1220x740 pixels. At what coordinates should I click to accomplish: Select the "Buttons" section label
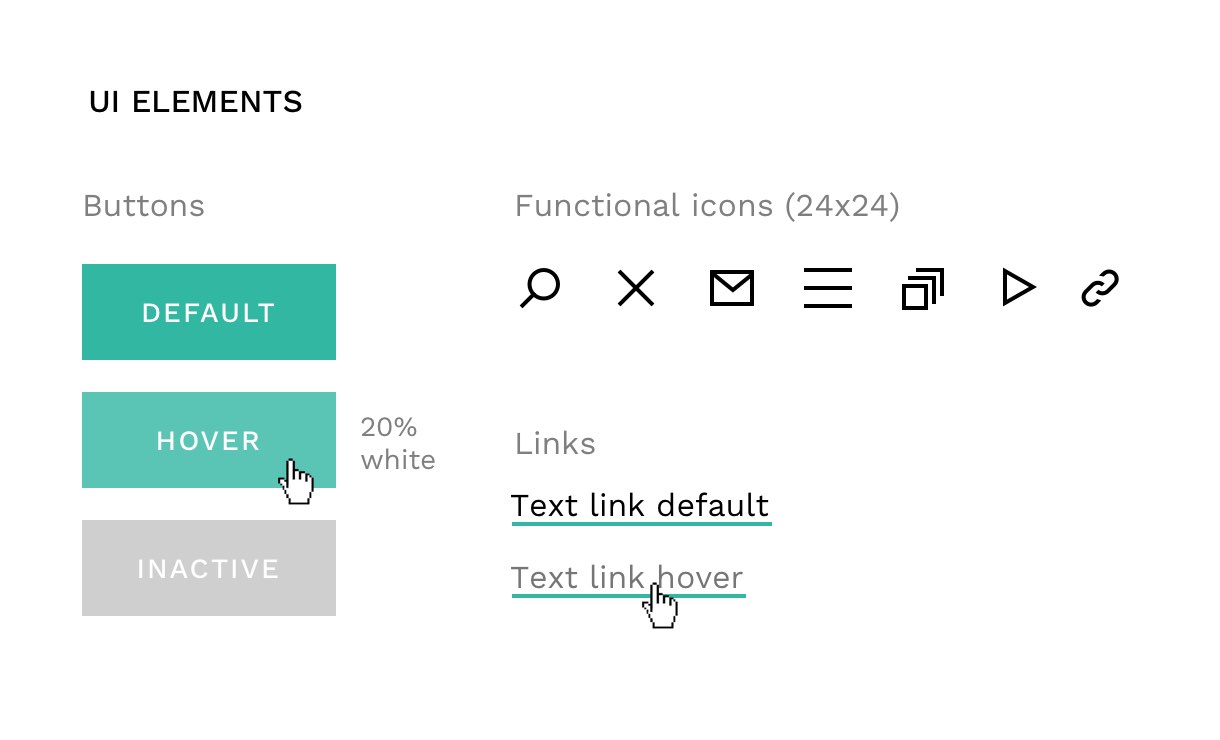click(x=143, y=206)
